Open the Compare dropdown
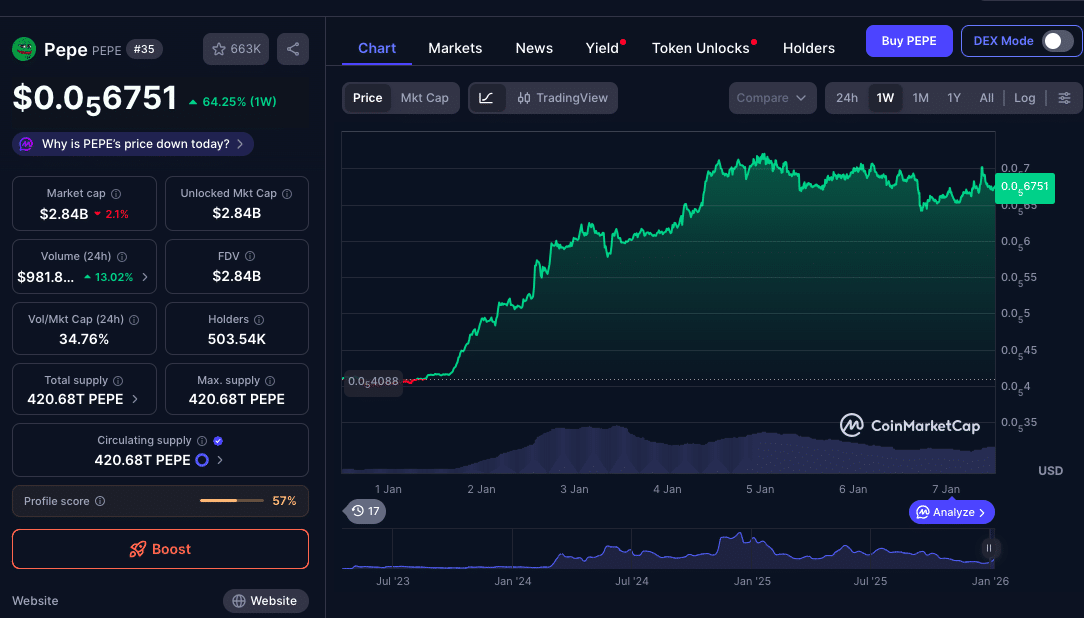Image resolution: width=1084 pixels, height=618 pixels. [772, 98]
